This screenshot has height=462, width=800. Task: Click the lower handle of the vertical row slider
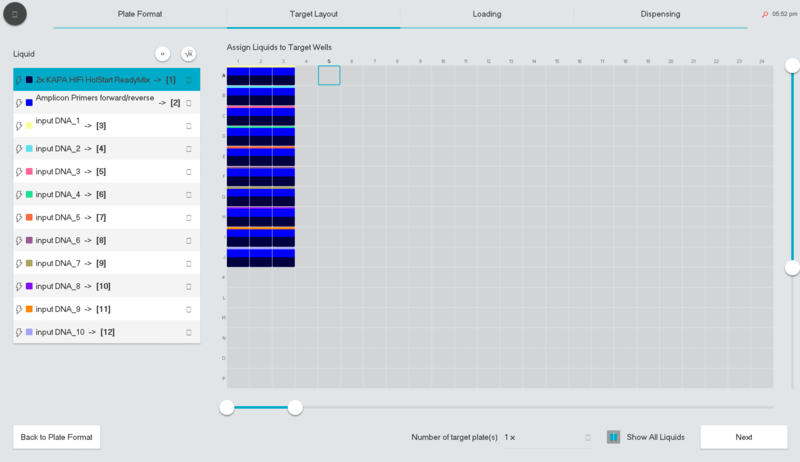point(792,268)
